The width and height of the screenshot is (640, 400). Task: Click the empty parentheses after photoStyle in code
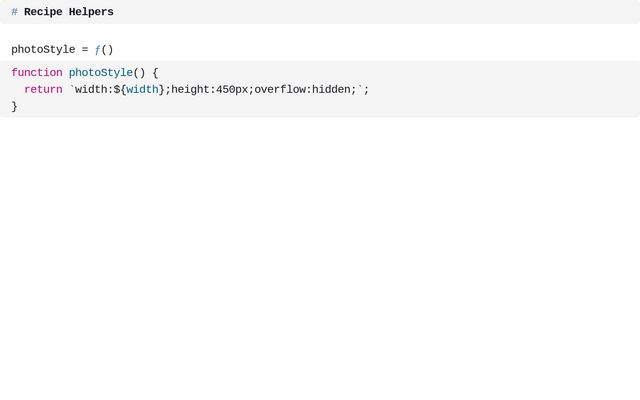(139, 73)
